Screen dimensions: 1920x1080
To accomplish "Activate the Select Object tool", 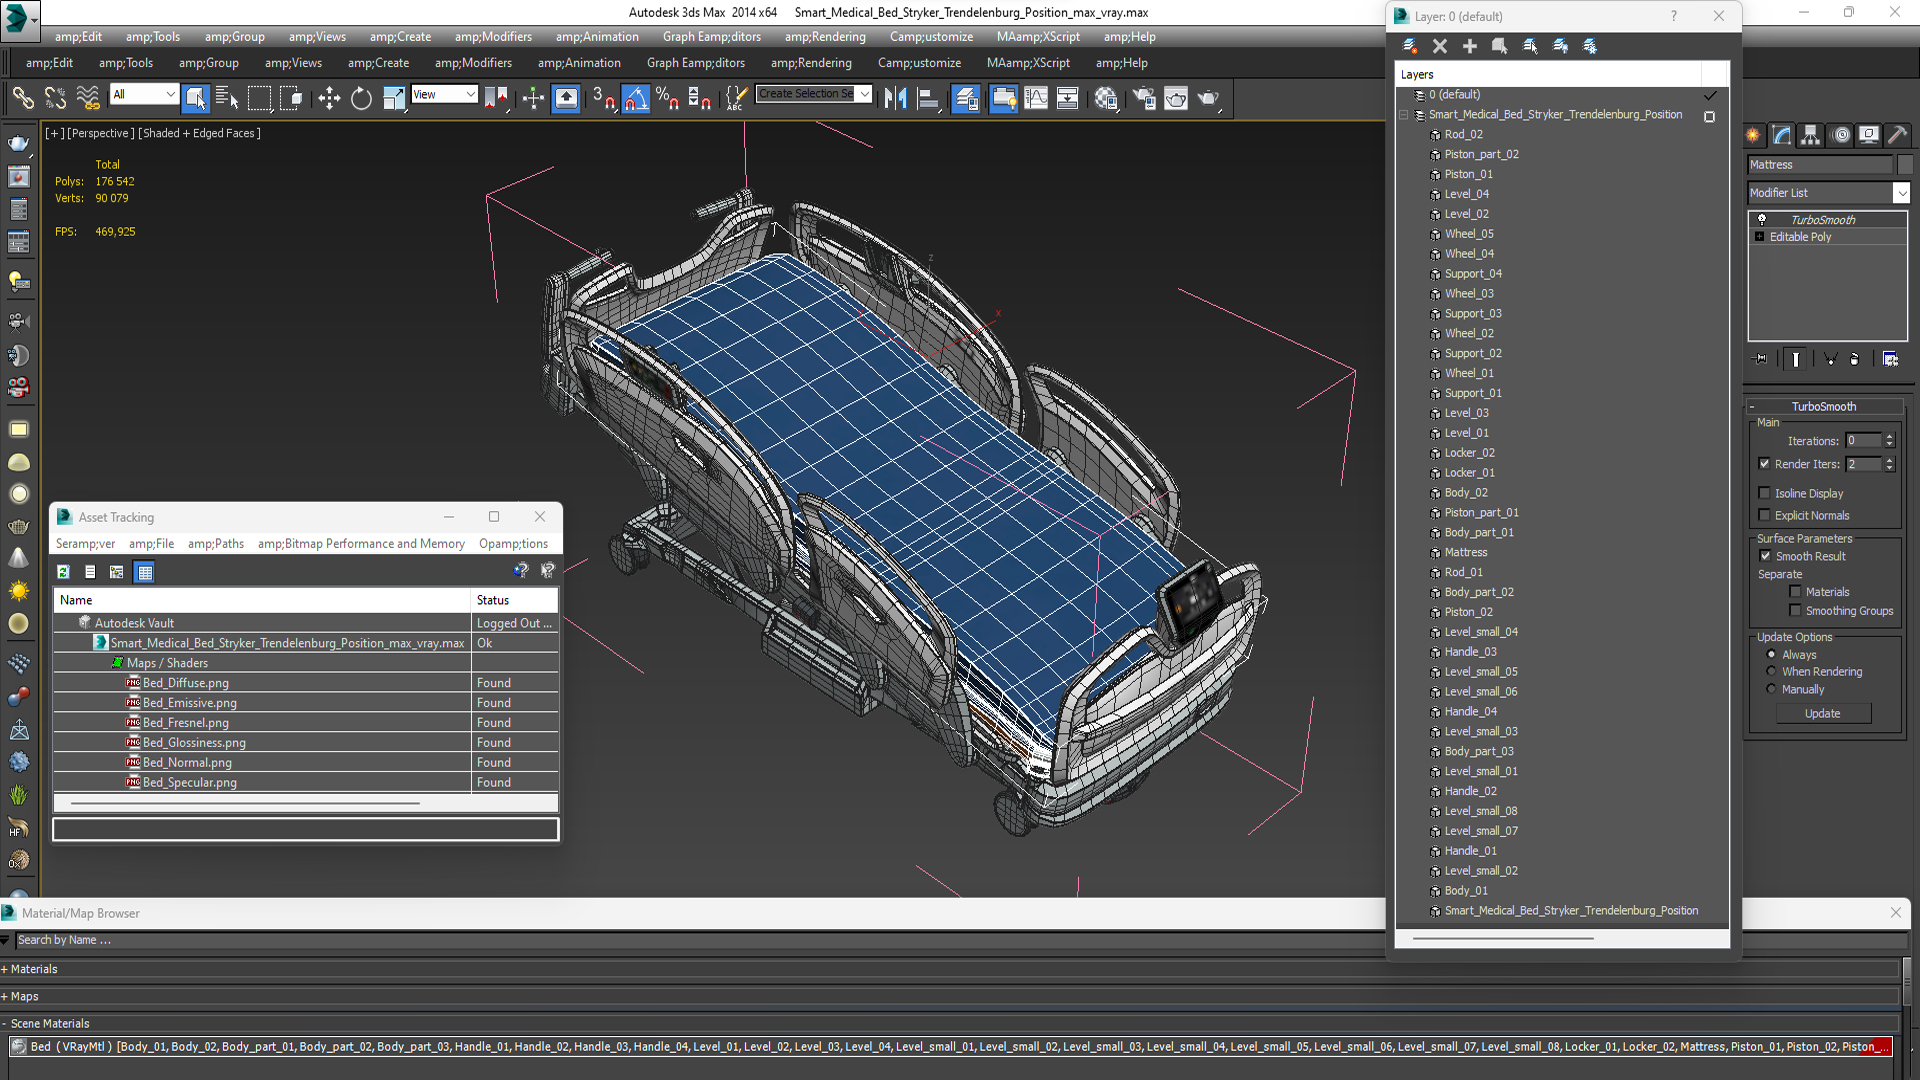I will click(x=196, y=98).
